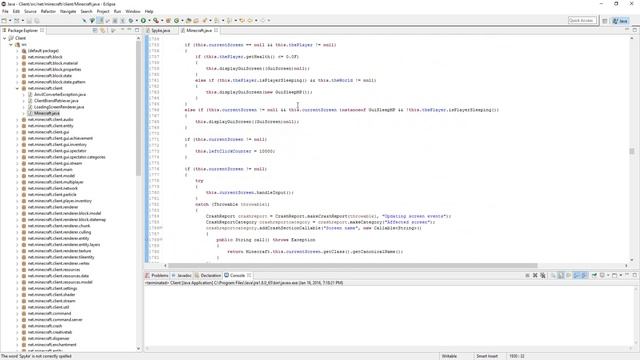The width and height of the screenshot is (640, 360).
Task: Expand the net.minecraft.client.gui package
Action: pyautogui.click(x=17, y=132)
